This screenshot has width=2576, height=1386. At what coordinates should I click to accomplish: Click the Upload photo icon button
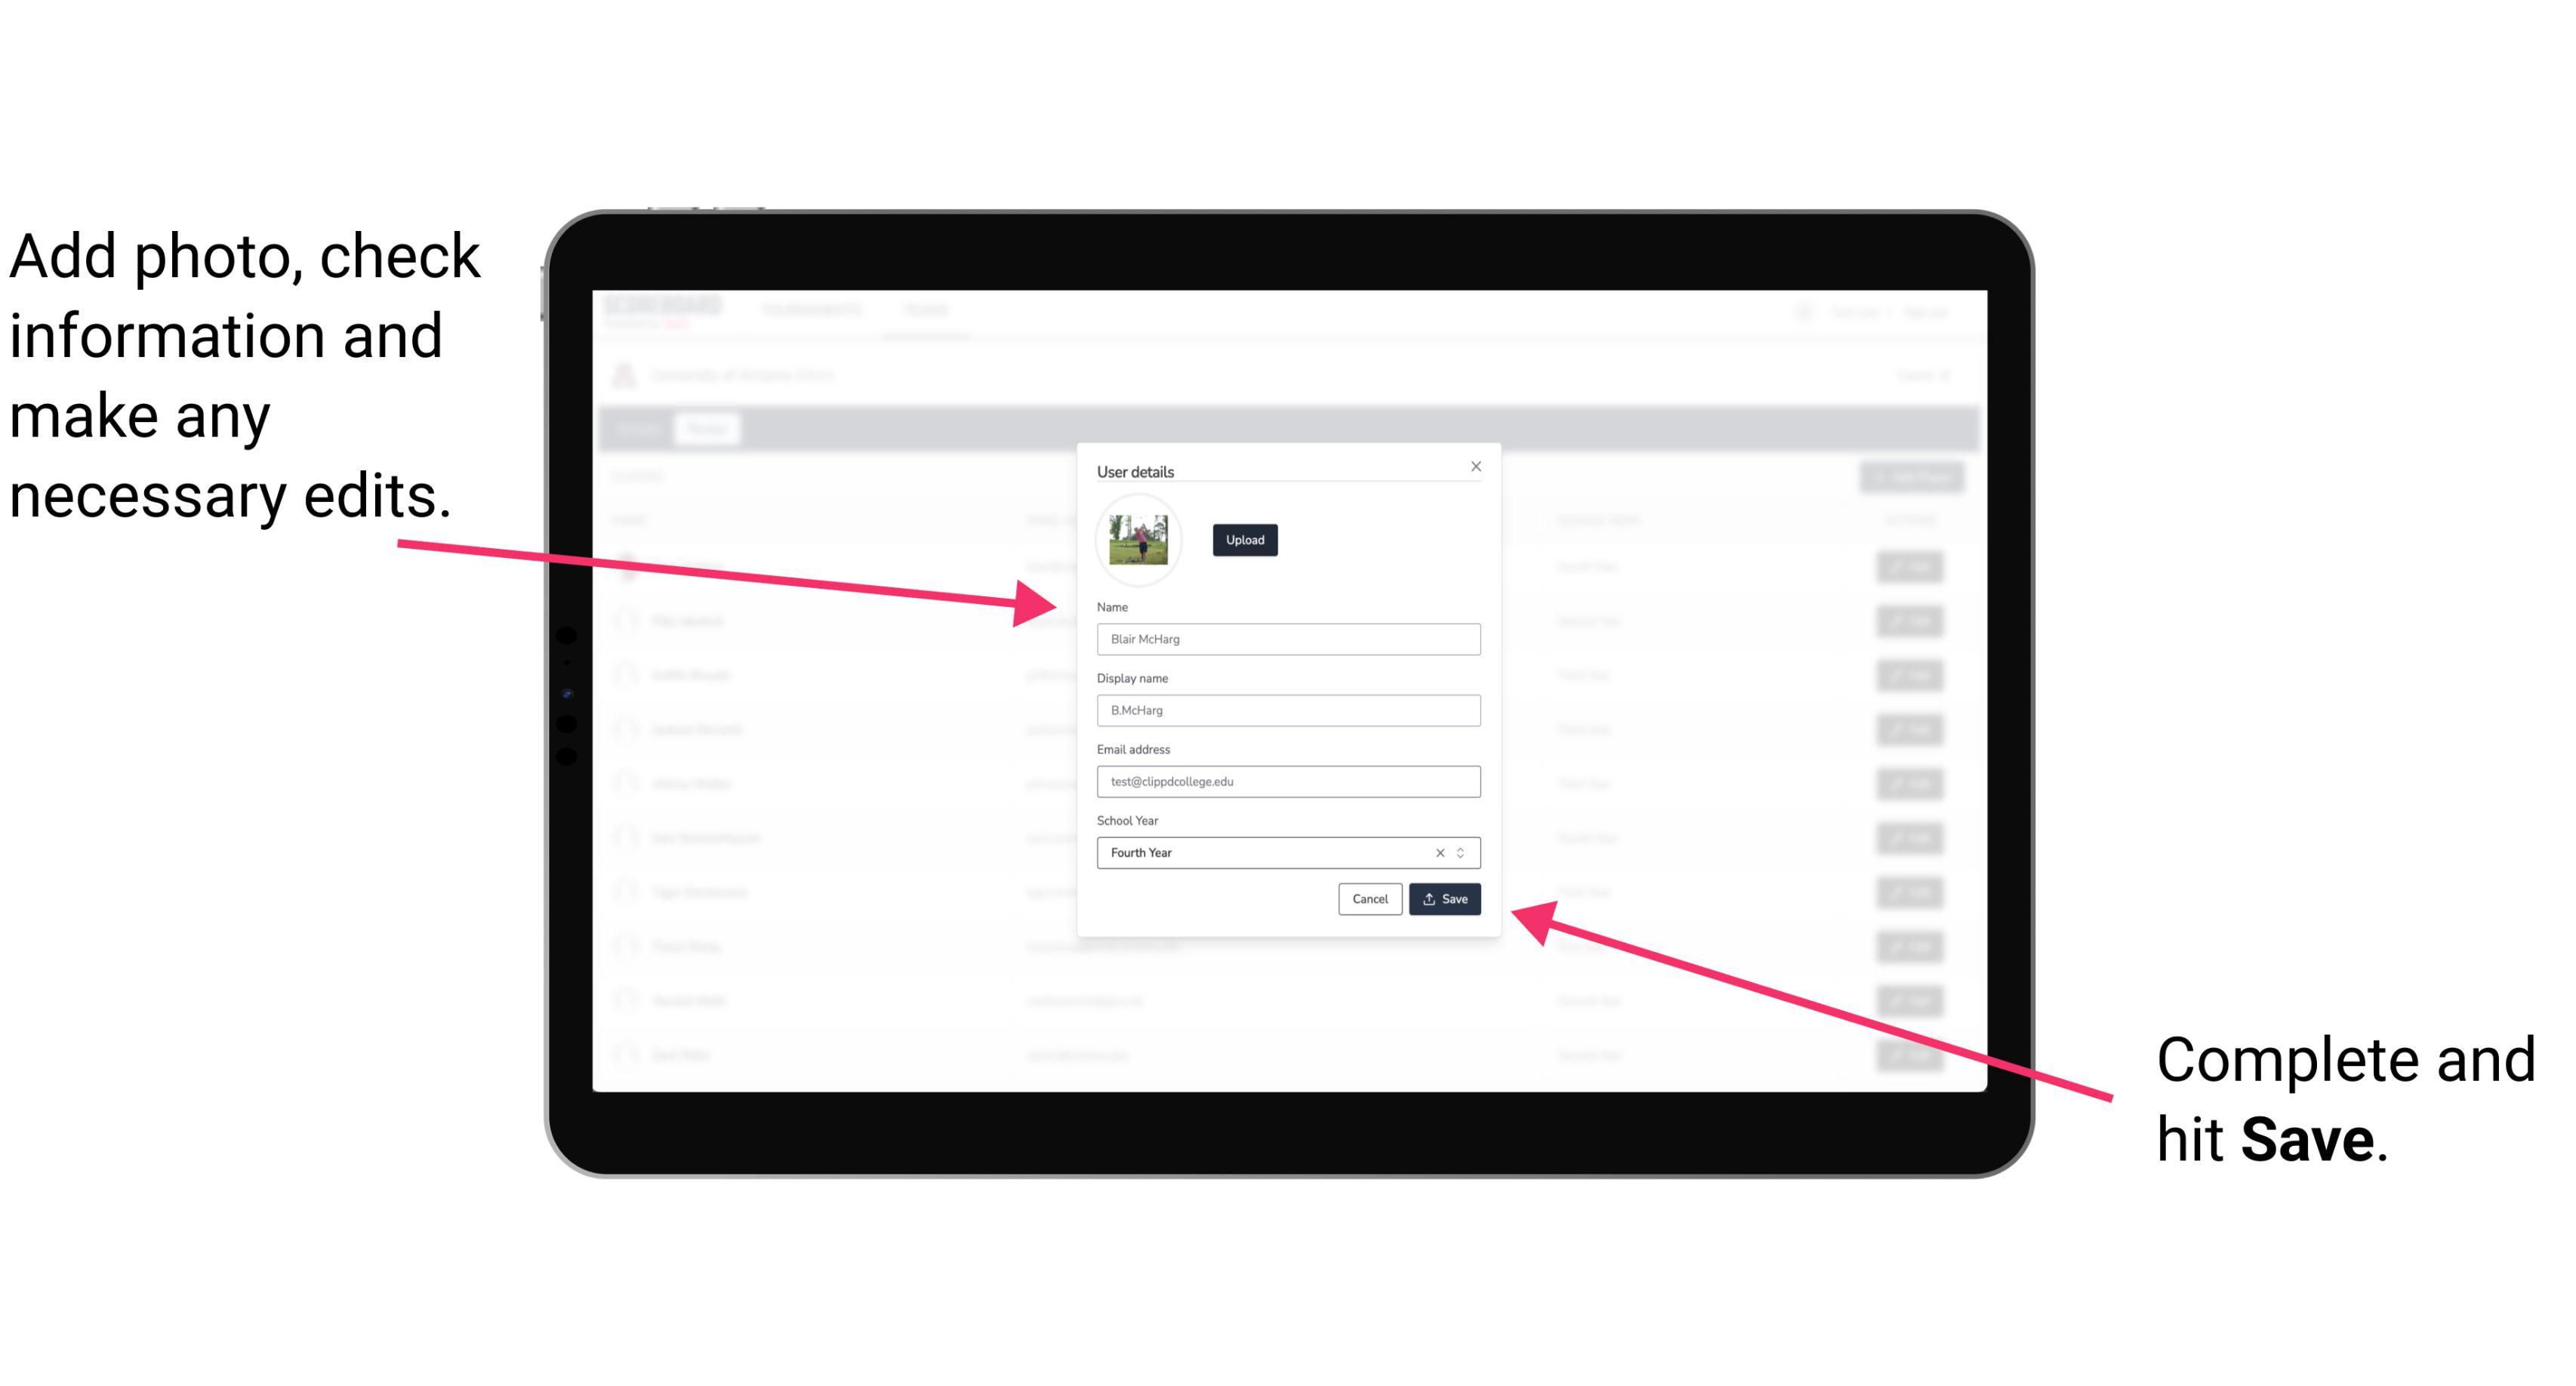[x=1244, y=541]
